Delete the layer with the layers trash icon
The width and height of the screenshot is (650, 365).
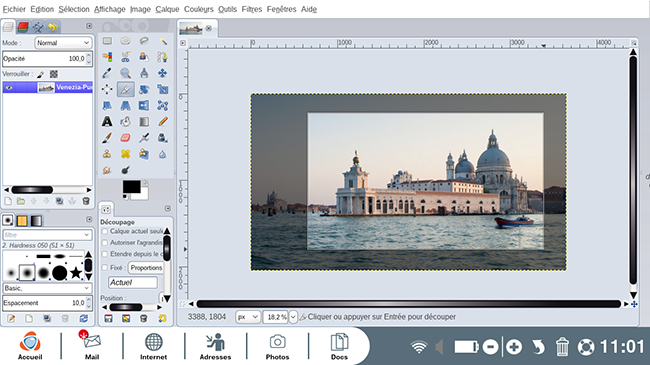tap(86, 201)
